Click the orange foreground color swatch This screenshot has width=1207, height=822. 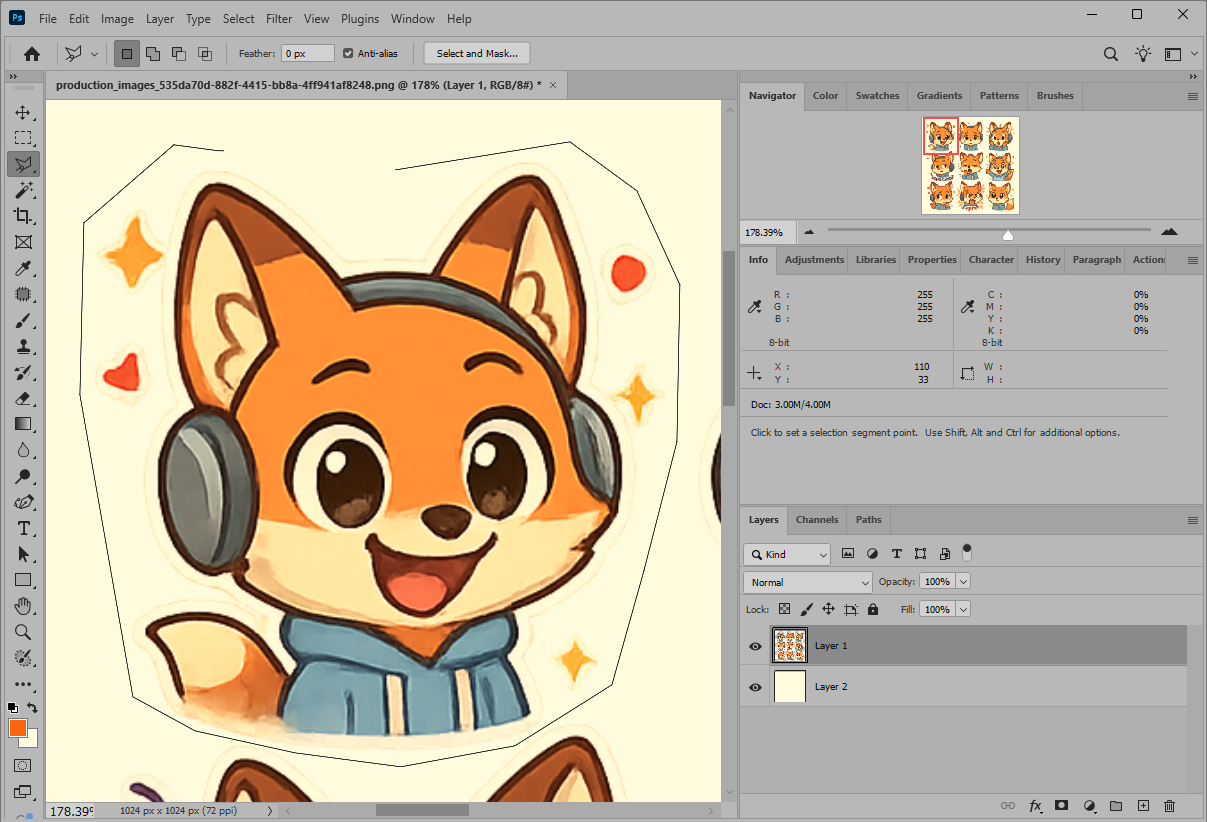(17, 728)
